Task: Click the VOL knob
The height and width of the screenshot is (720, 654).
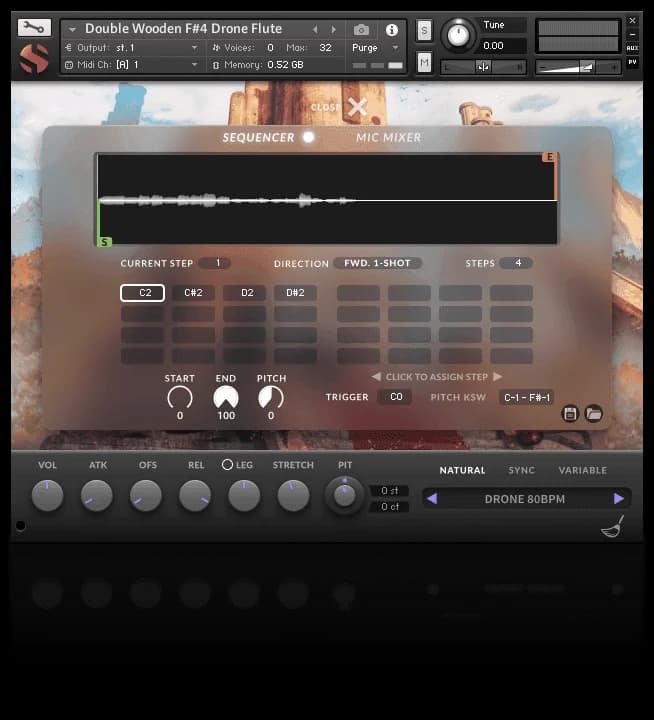Action: (47, 495)
